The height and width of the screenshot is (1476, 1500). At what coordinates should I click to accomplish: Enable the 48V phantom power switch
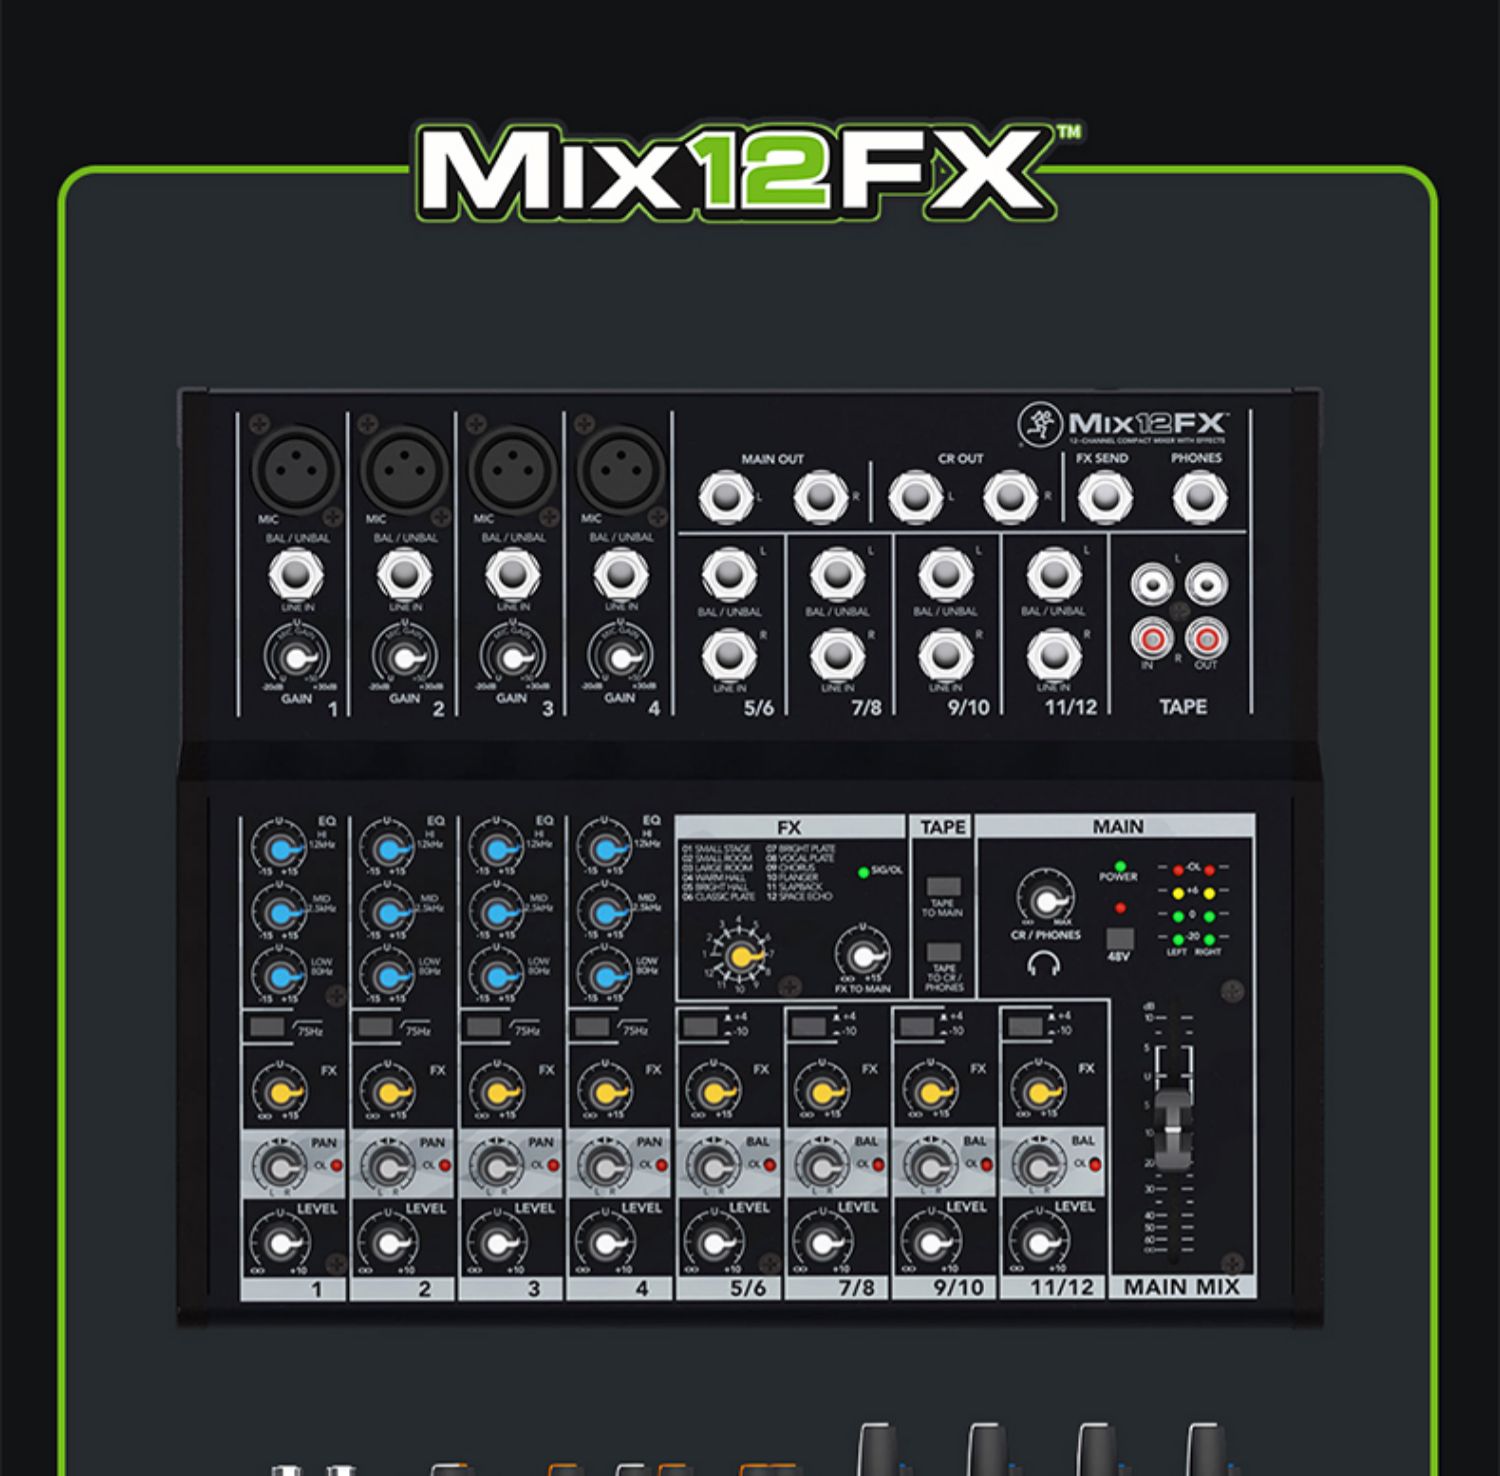(1119, 939)
